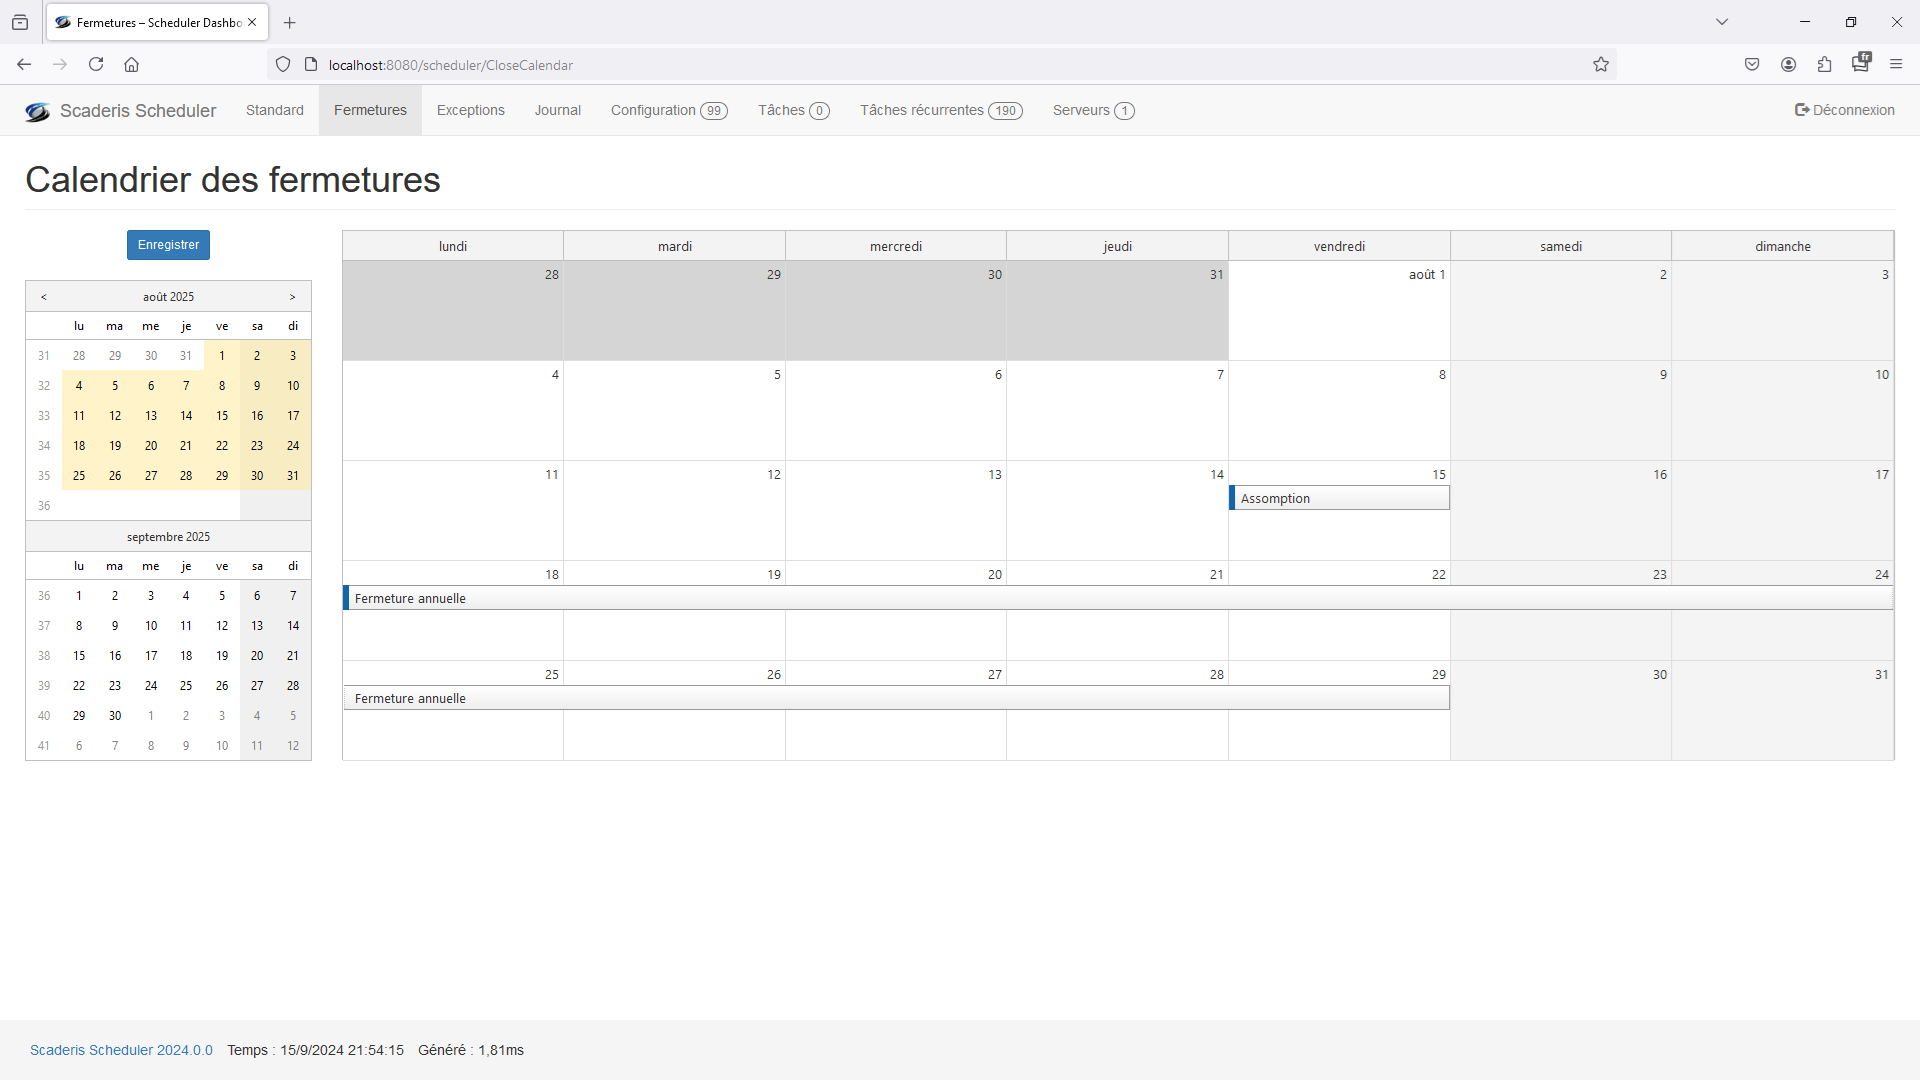Click the address bar URL field
This screenshot has height=1080, width=1920.
[x=900, y=65]
